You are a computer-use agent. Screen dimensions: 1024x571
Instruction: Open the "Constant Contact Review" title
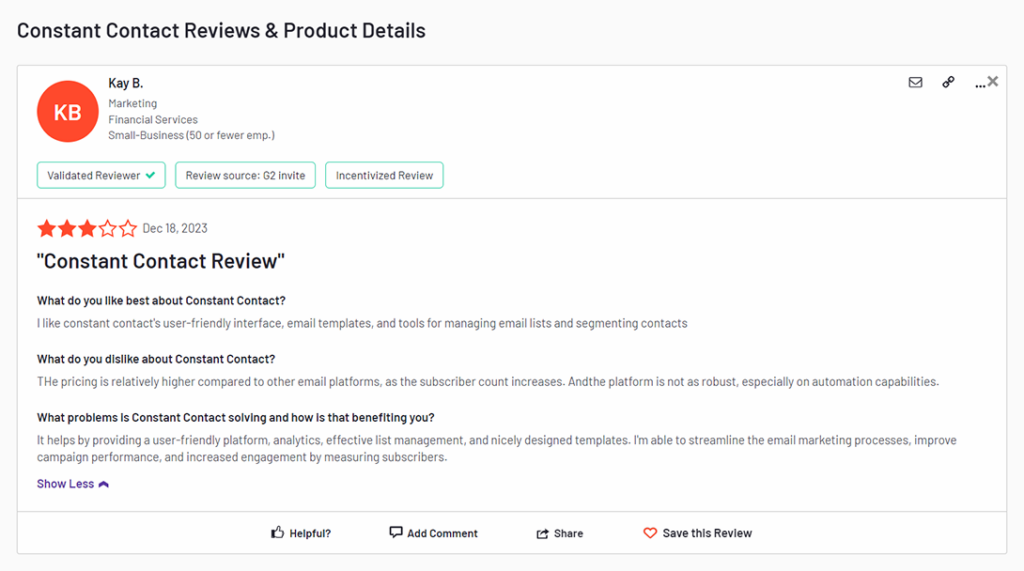(161, 261)
